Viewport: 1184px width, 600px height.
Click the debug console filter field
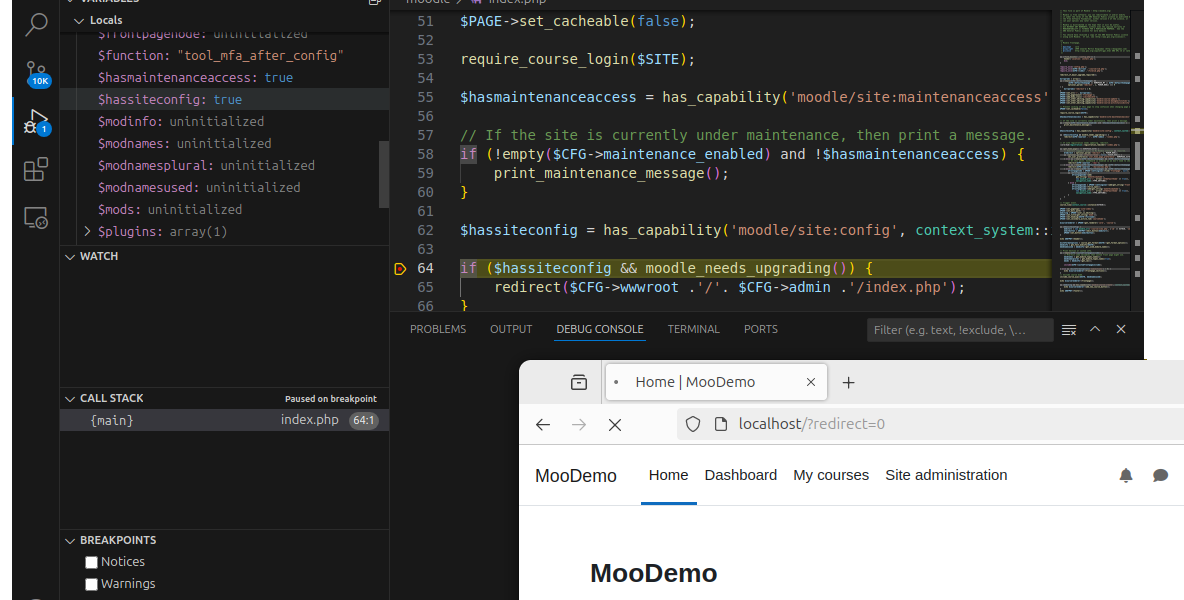[x=960, y=330]
